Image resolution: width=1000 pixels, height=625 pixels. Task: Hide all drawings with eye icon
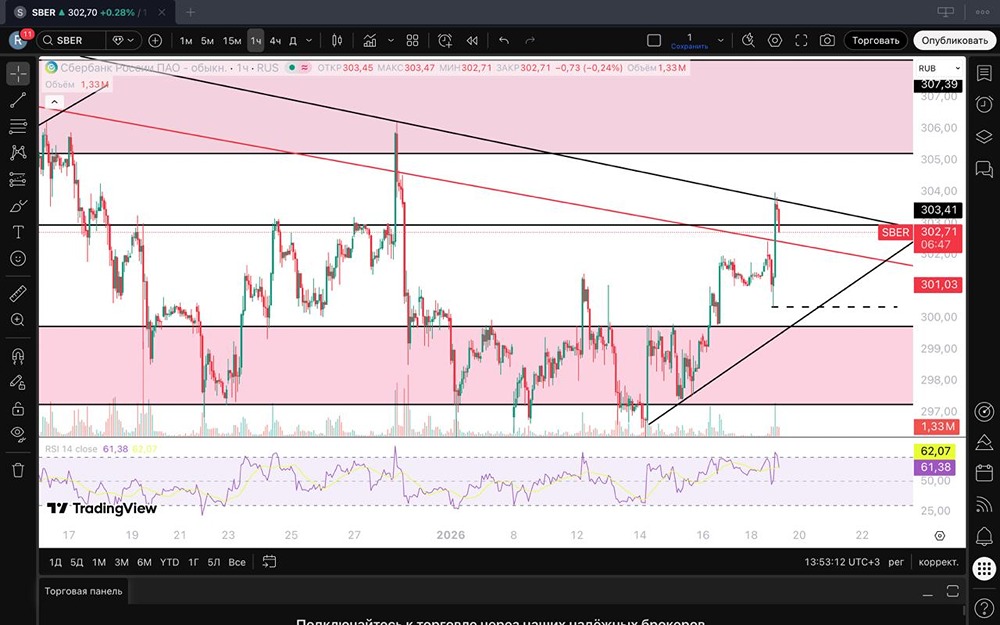click(x=18, y=434)
